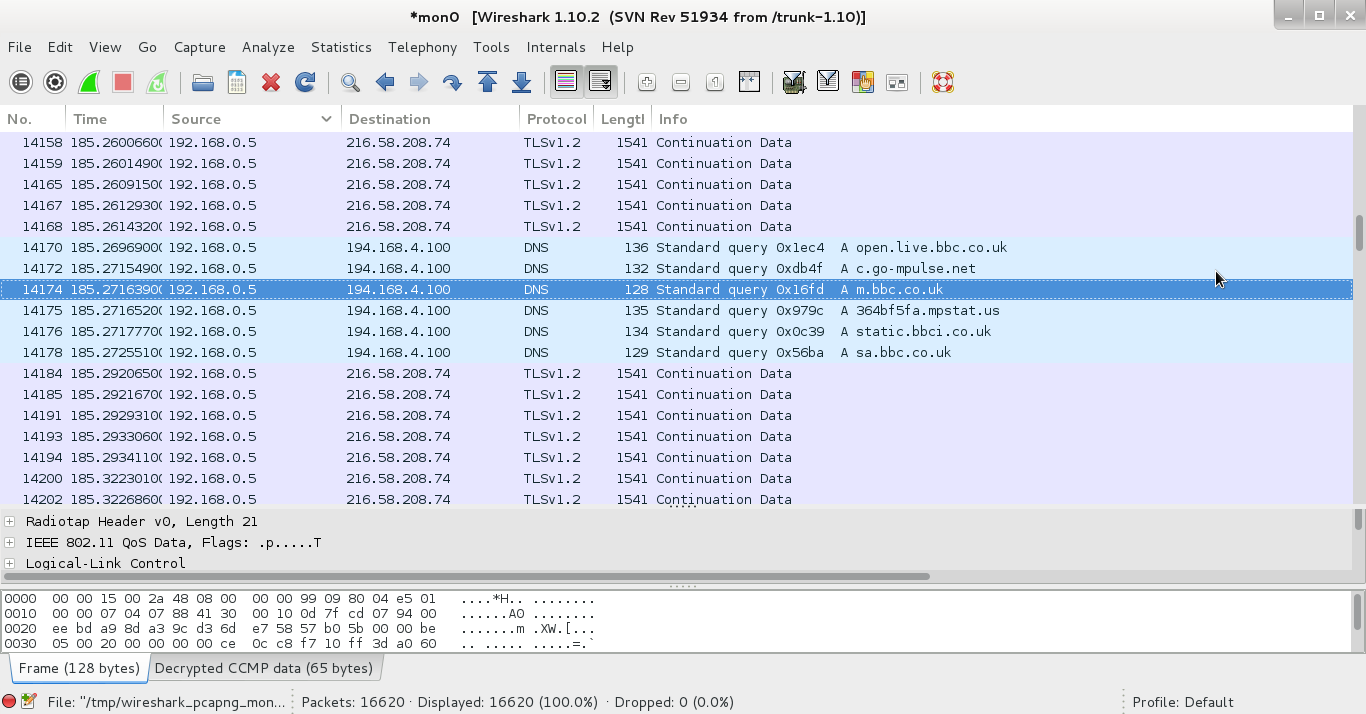Switch to Decrypted CCMP data tab

(264, 668)
